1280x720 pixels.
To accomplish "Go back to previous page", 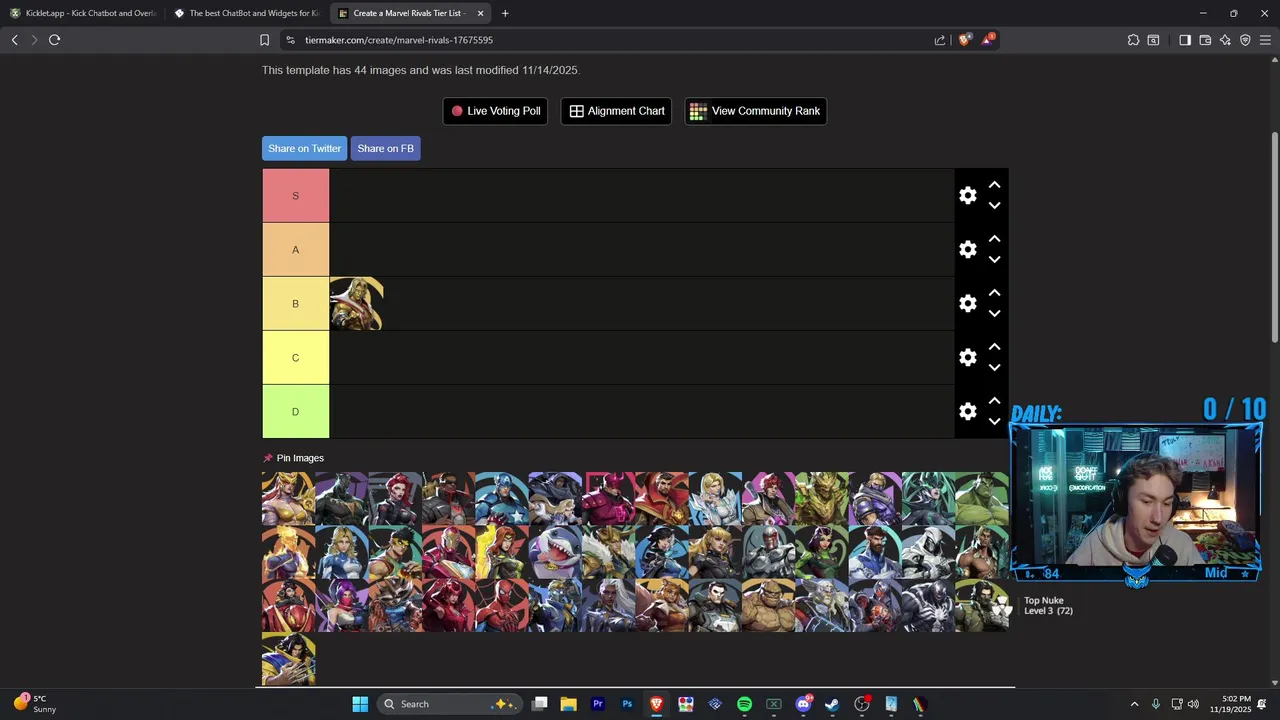I will 14,40.
